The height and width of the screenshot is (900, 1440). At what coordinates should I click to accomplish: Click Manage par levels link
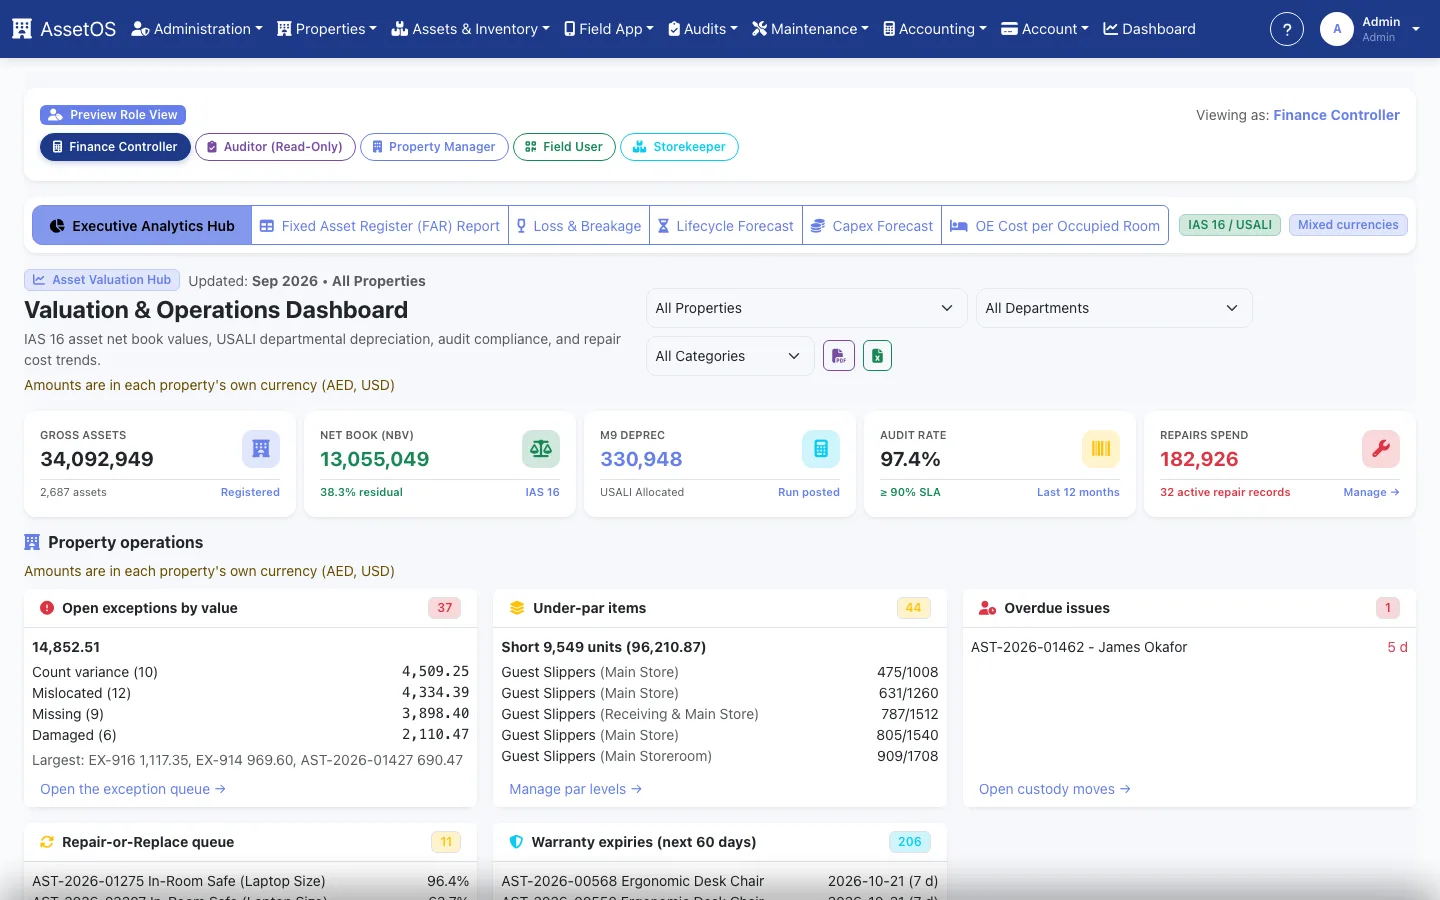[x=575, y=789]
